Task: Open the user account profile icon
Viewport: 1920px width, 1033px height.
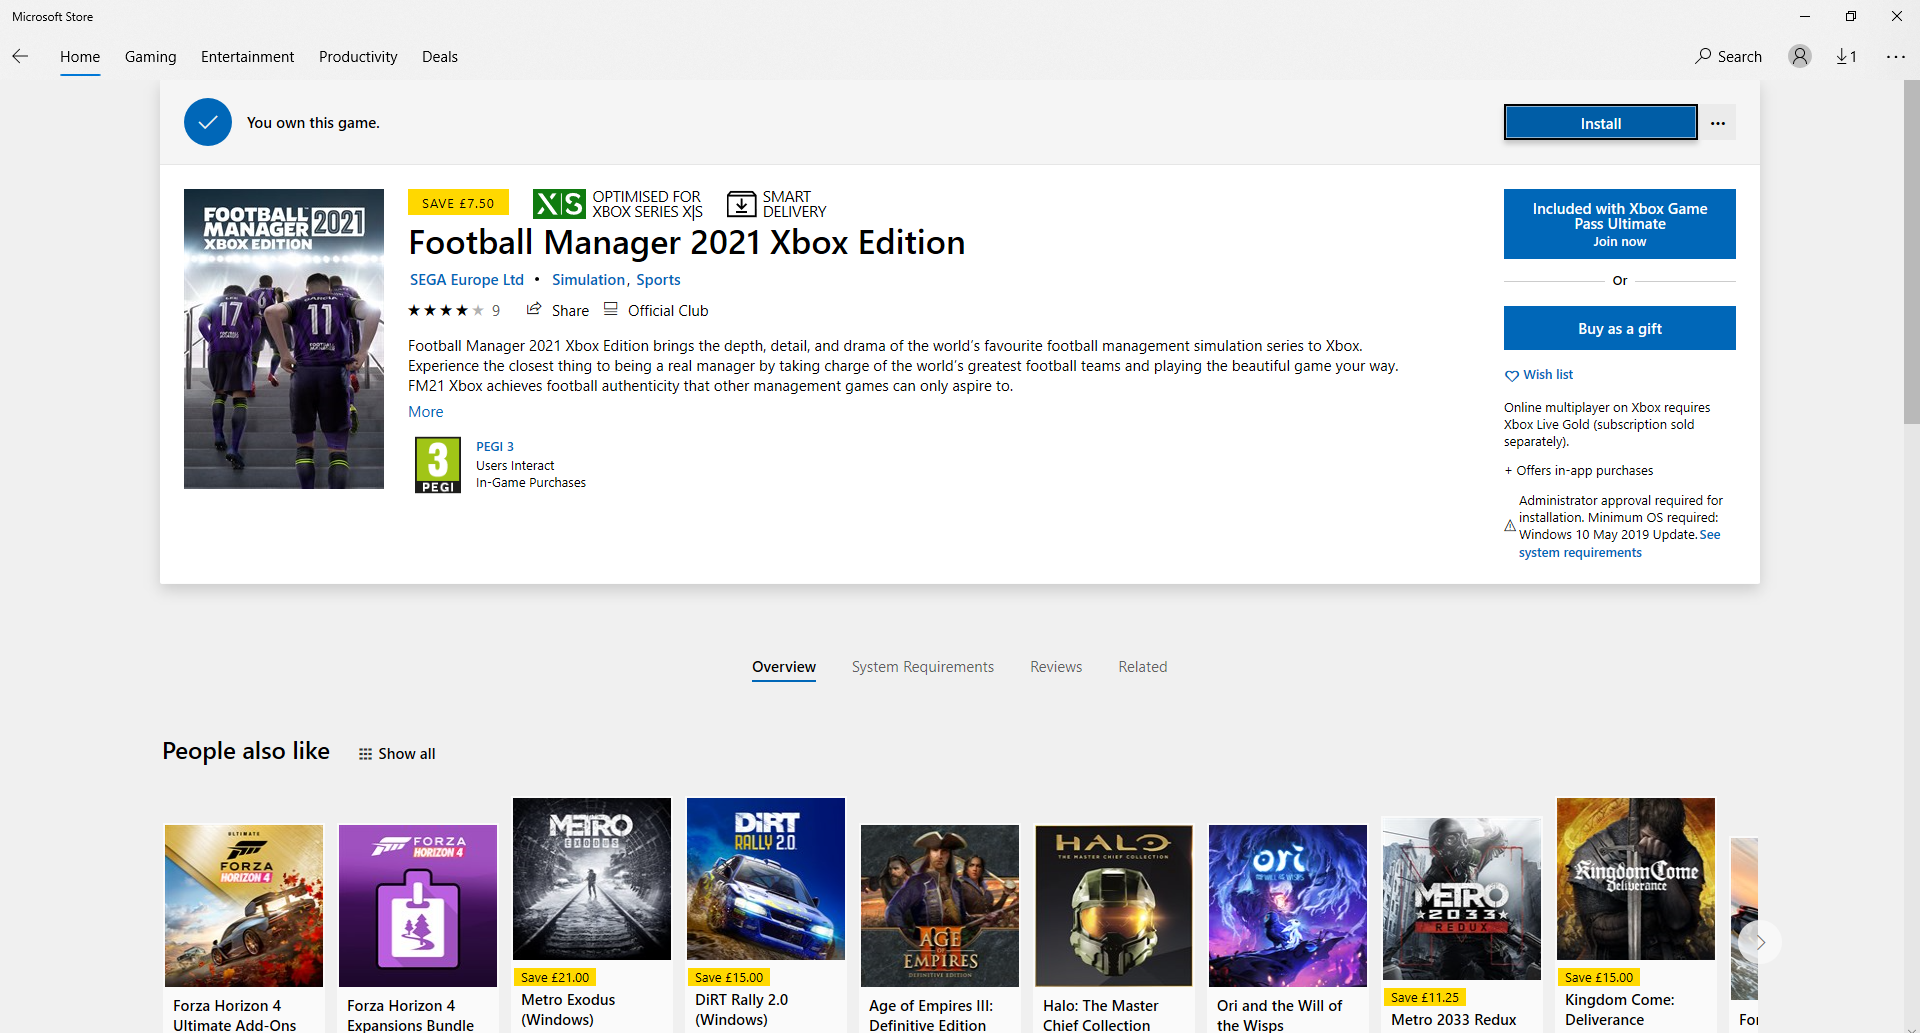Action: pyautogui.click(x=1800, y=56)
